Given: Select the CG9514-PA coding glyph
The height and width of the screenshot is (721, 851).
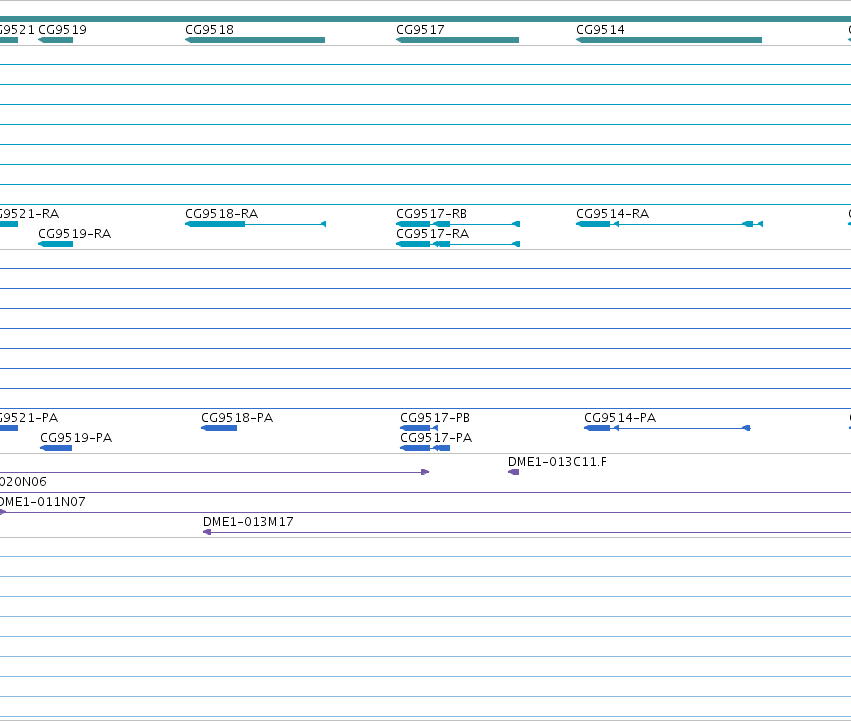Looking at the screenshot, I should (667, 428).
